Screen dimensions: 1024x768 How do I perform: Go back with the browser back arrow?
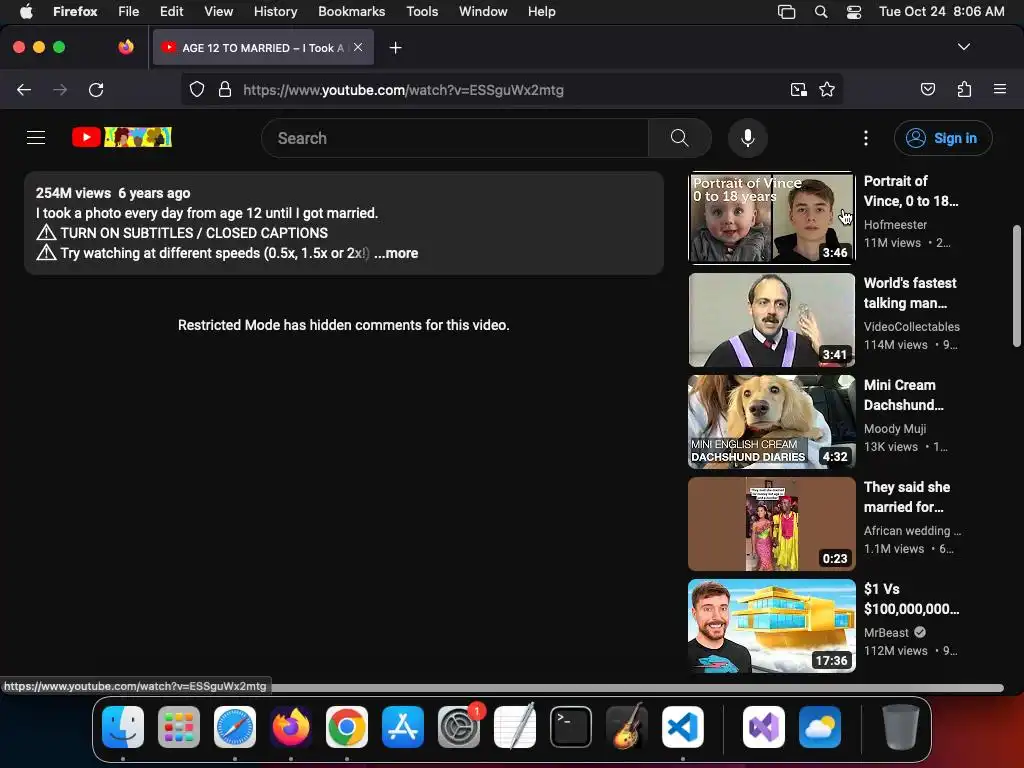24,90
